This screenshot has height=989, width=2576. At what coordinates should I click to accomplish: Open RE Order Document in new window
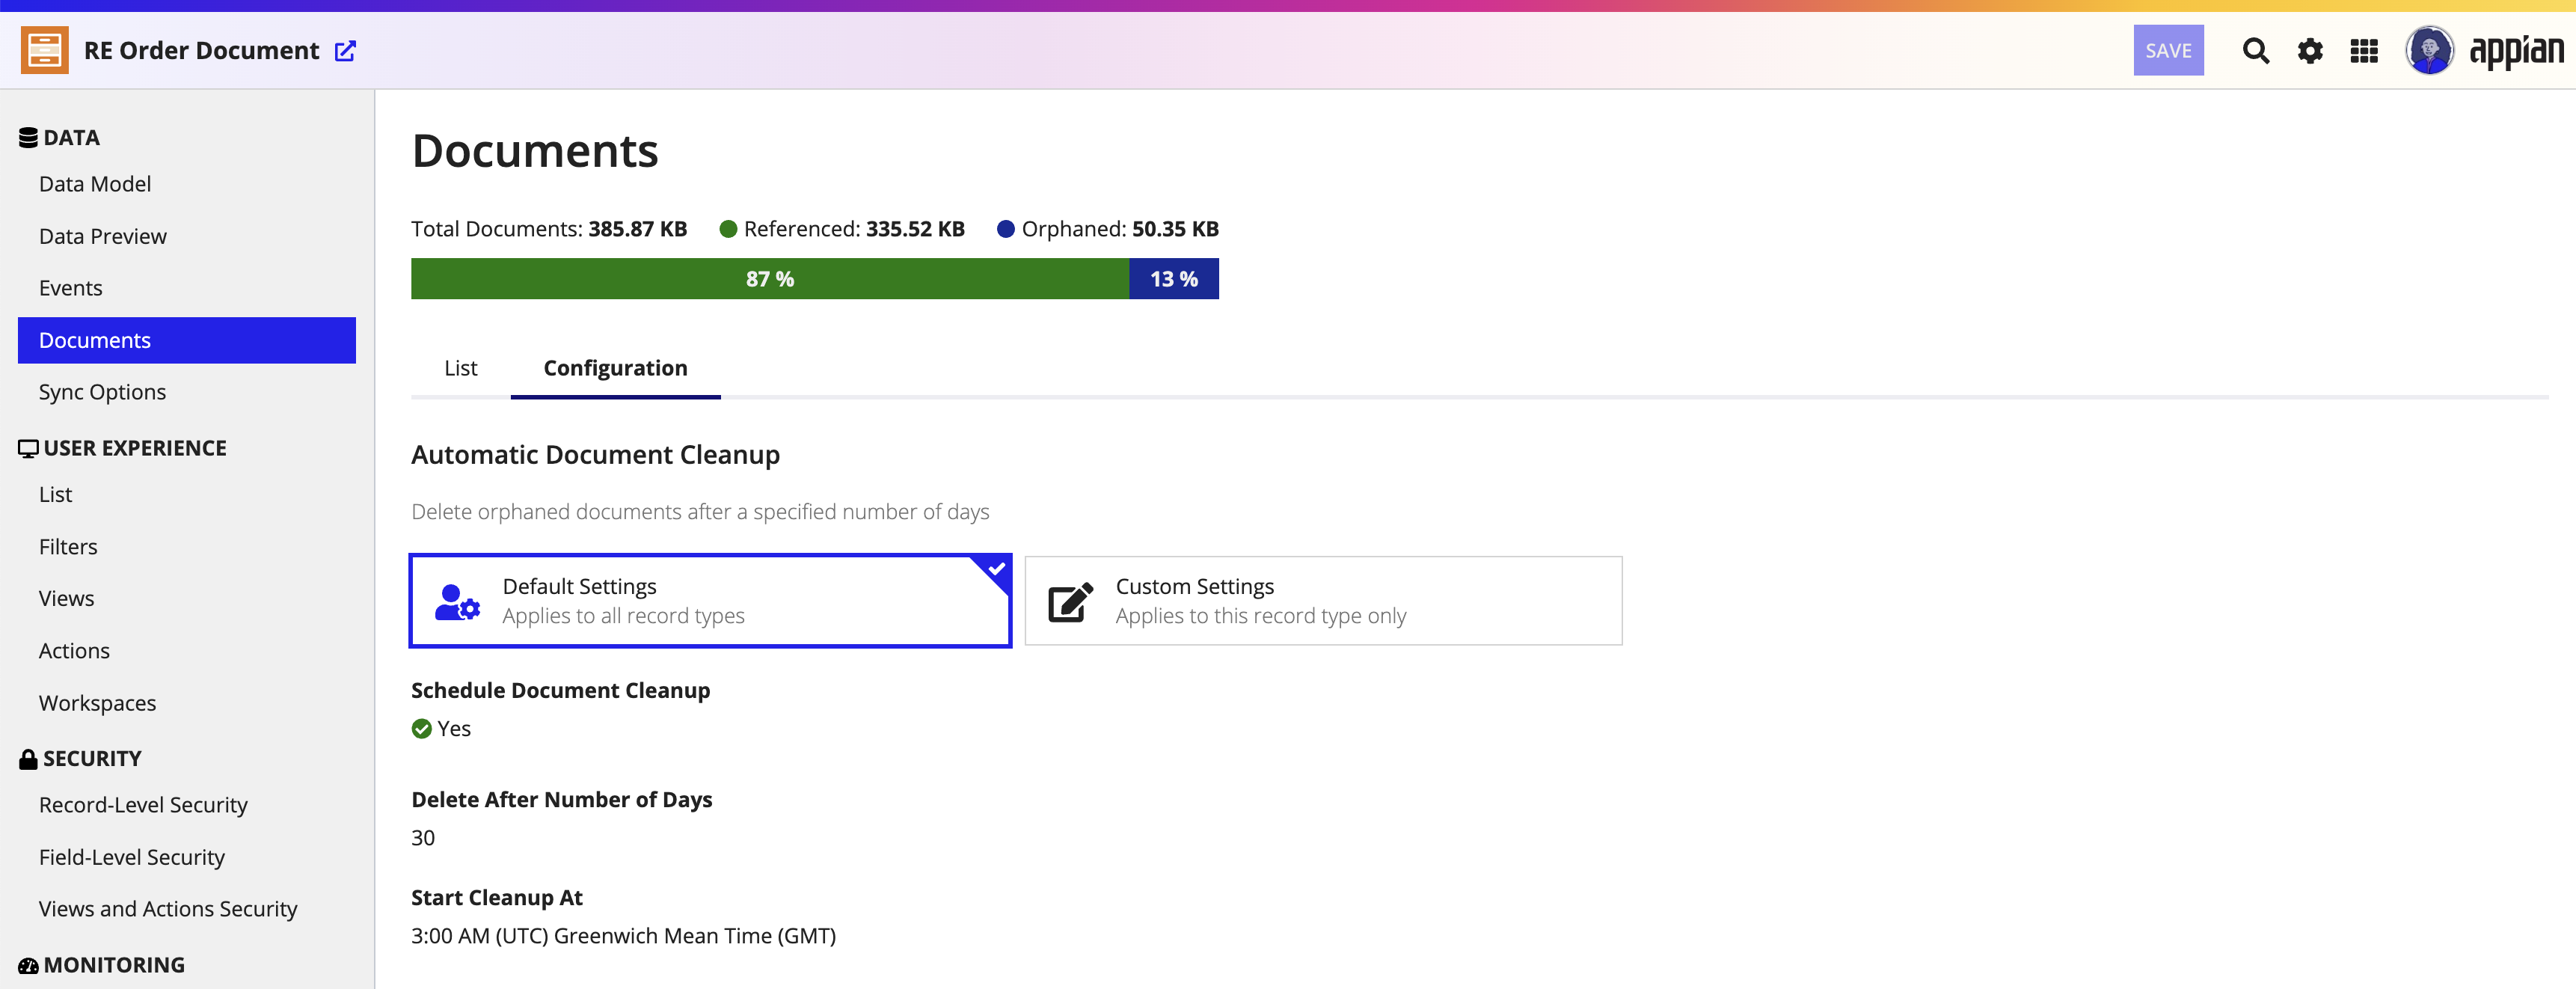[x=345, y=51]
